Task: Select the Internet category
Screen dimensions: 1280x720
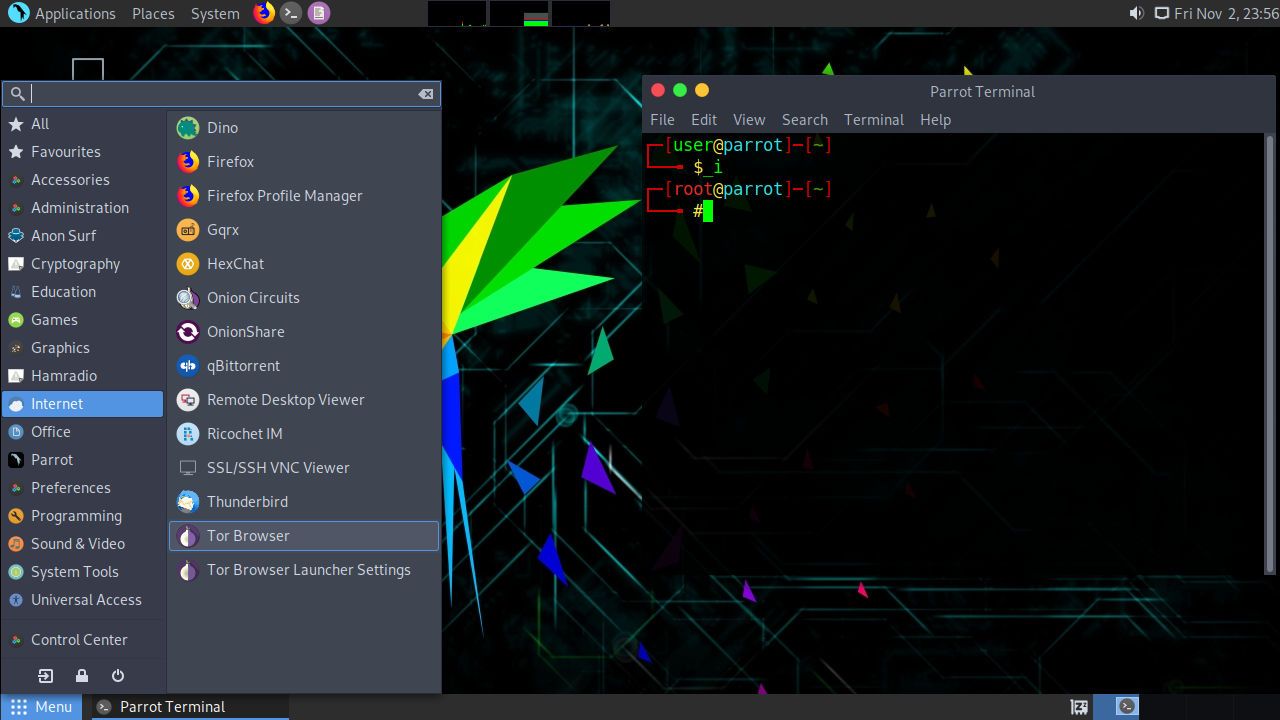Action: coord(83,403)
